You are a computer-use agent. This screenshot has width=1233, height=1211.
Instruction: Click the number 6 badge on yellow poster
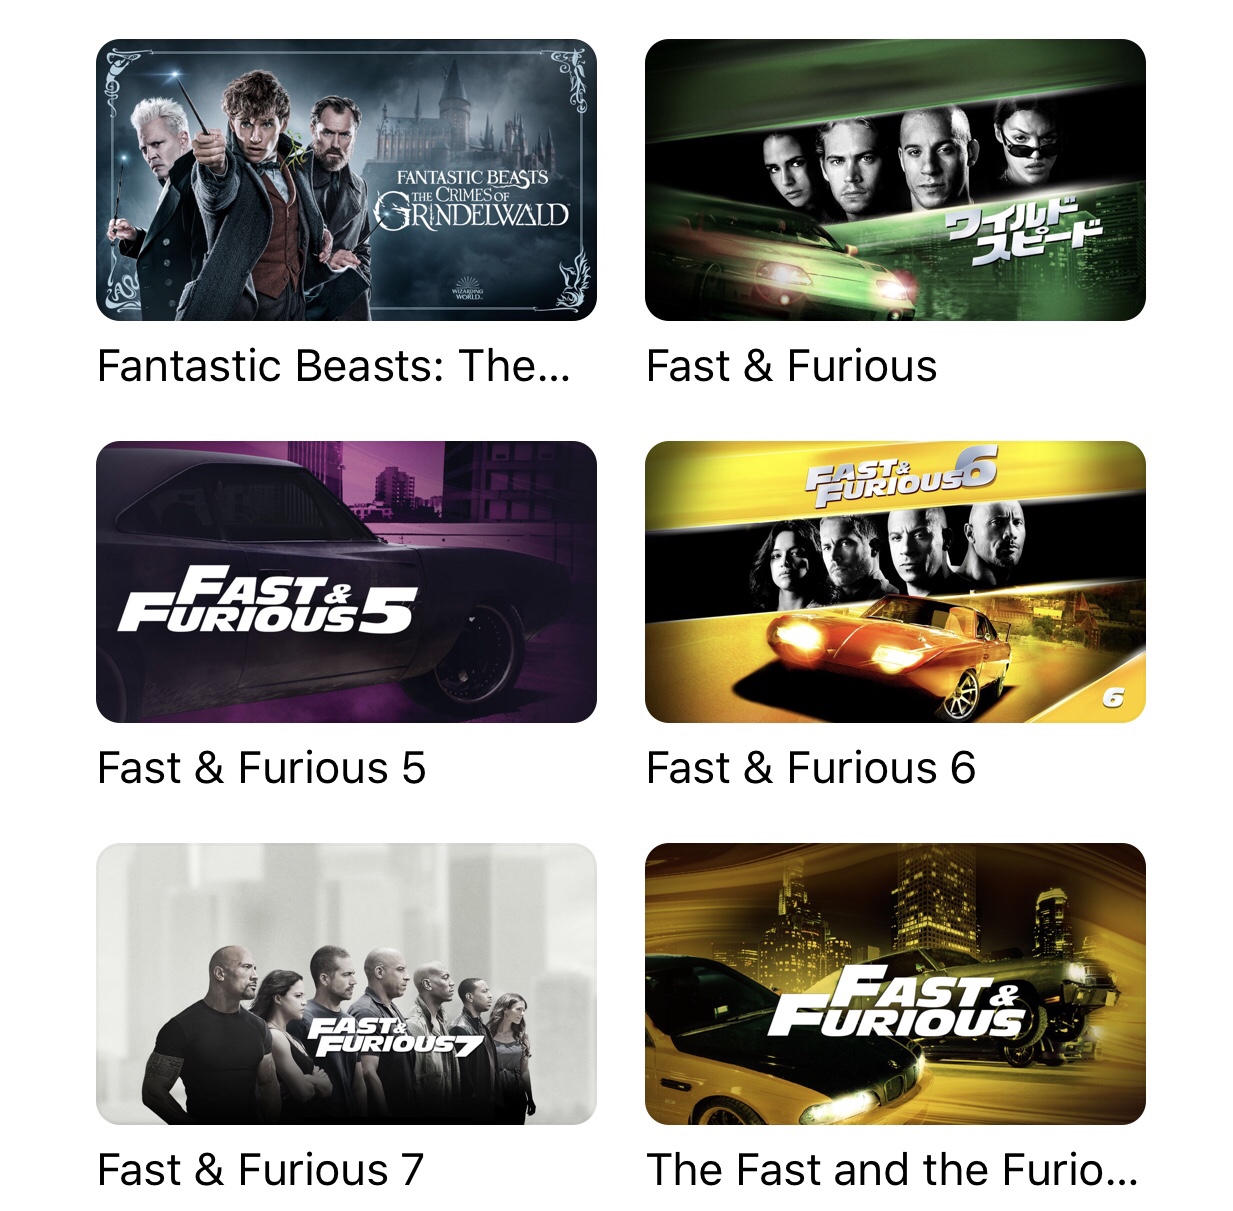[1113, 697]
